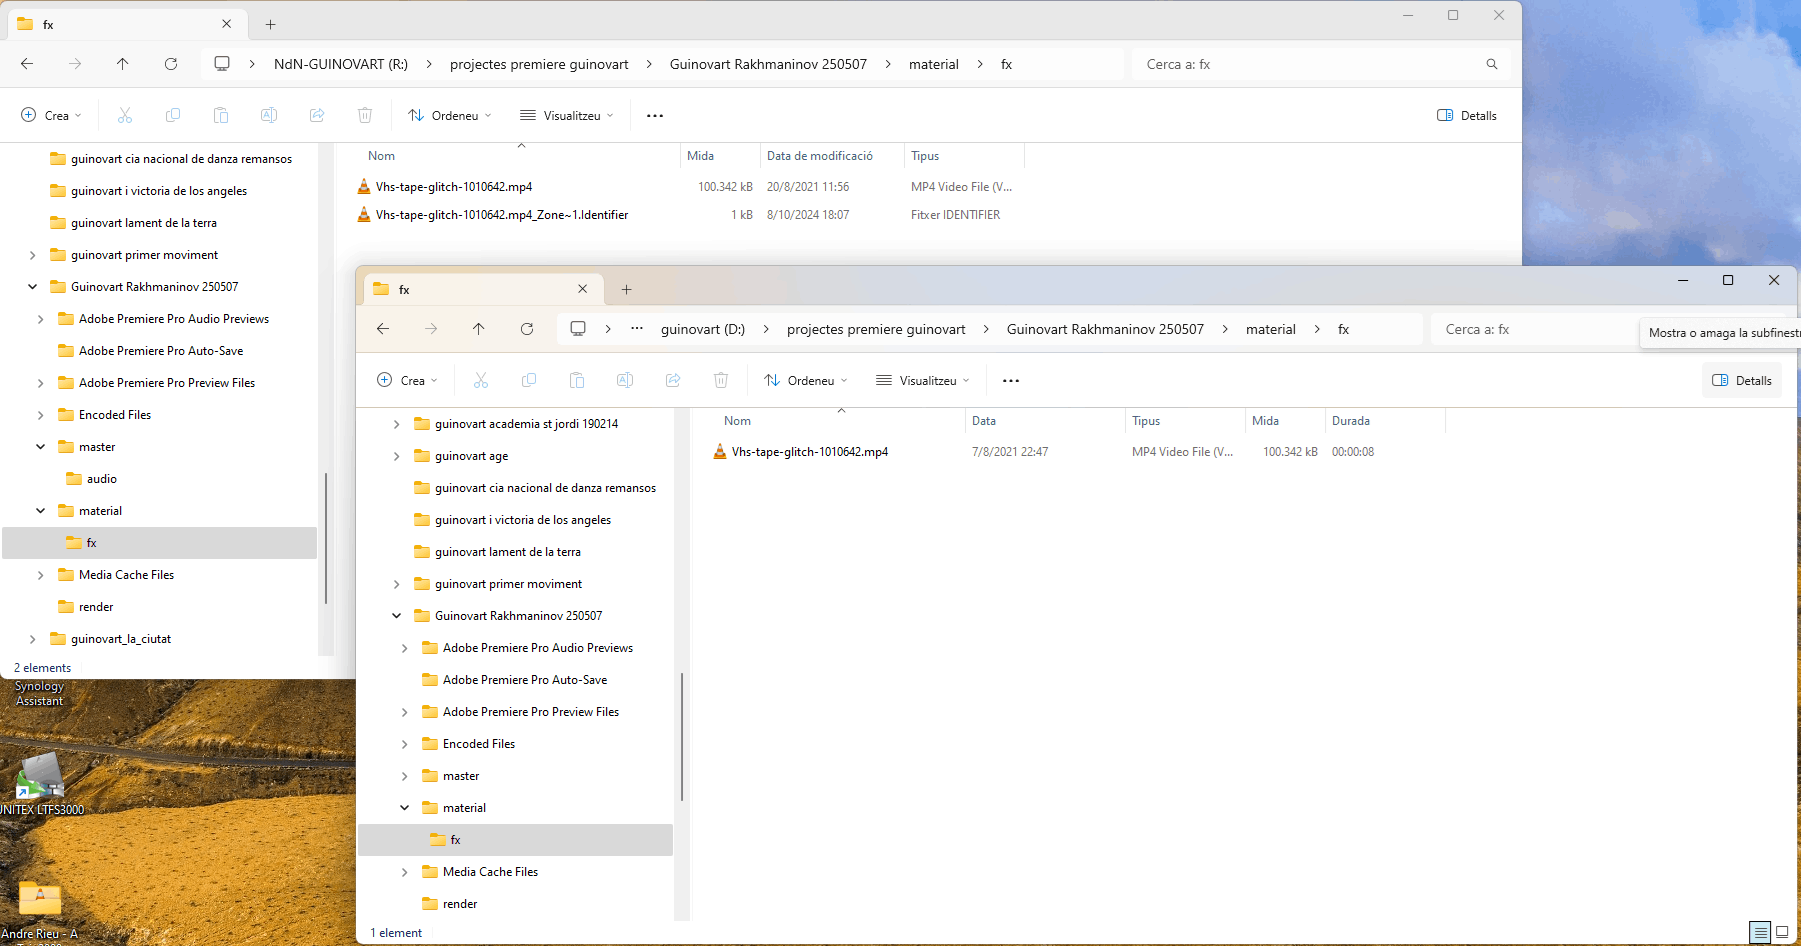Click material breadcrumb in front window

pos(1270,329)
